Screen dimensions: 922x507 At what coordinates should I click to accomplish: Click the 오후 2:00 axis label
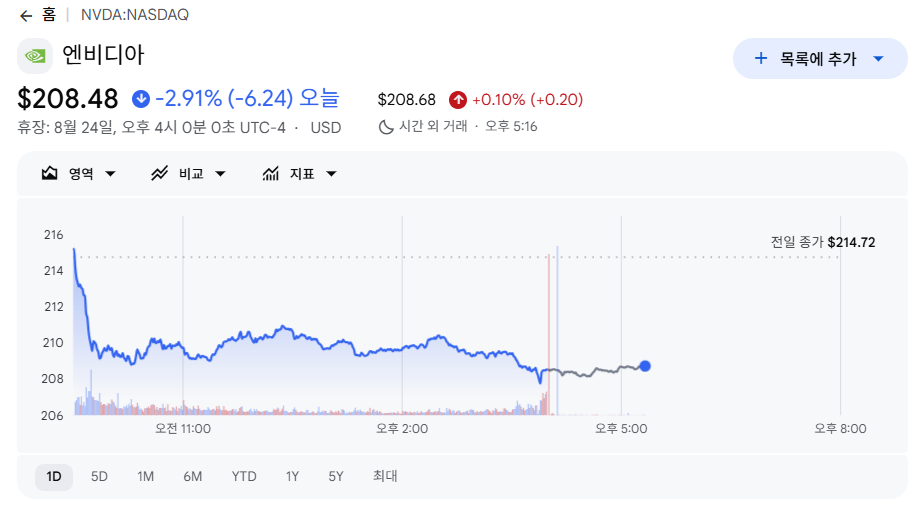(402, 429)
